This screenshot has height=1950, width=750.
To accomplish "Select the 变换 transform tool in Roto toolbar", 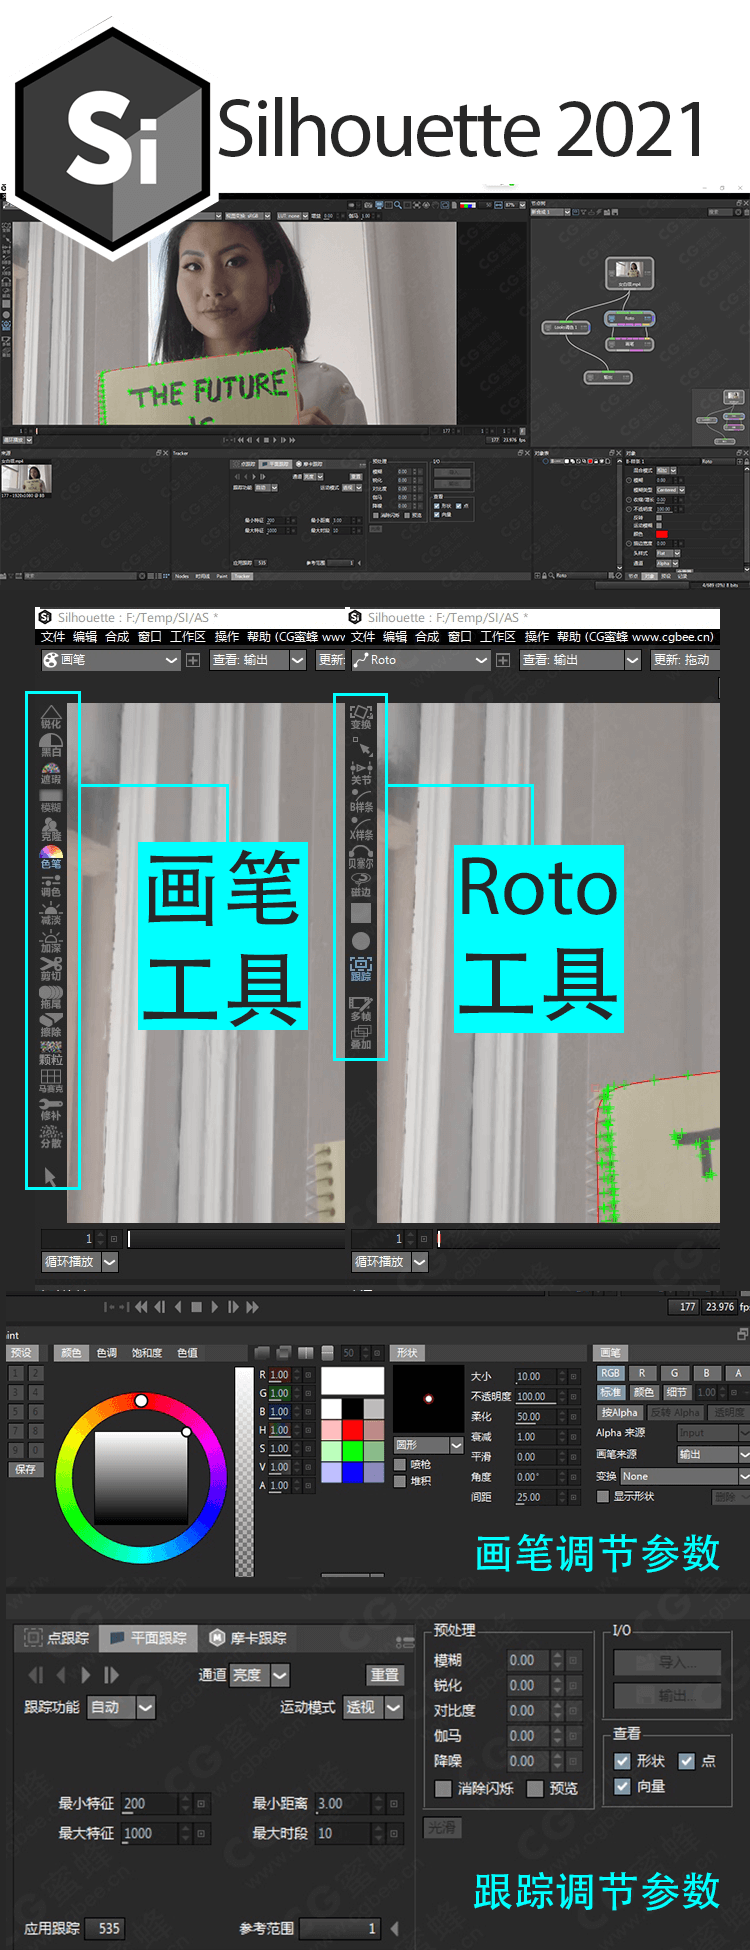I will click(x=361, y=717).
